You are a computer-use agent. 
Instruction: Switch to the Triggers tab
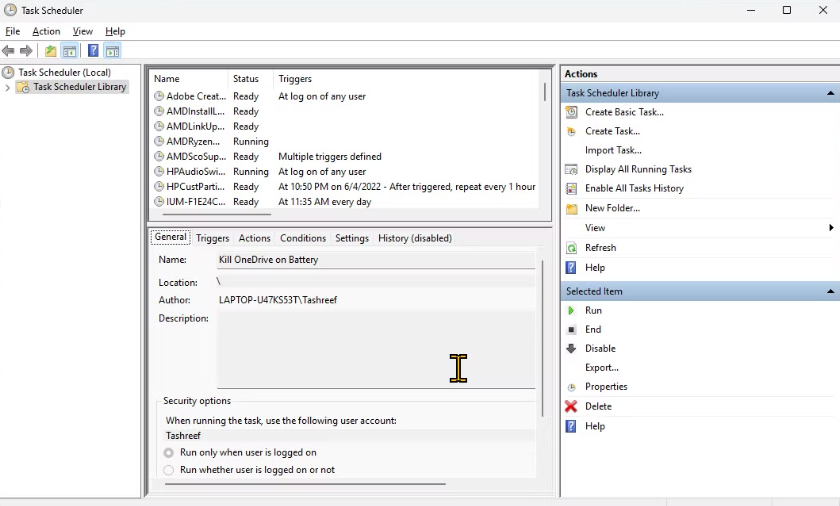pyautogui.click(x=212, y=238)
